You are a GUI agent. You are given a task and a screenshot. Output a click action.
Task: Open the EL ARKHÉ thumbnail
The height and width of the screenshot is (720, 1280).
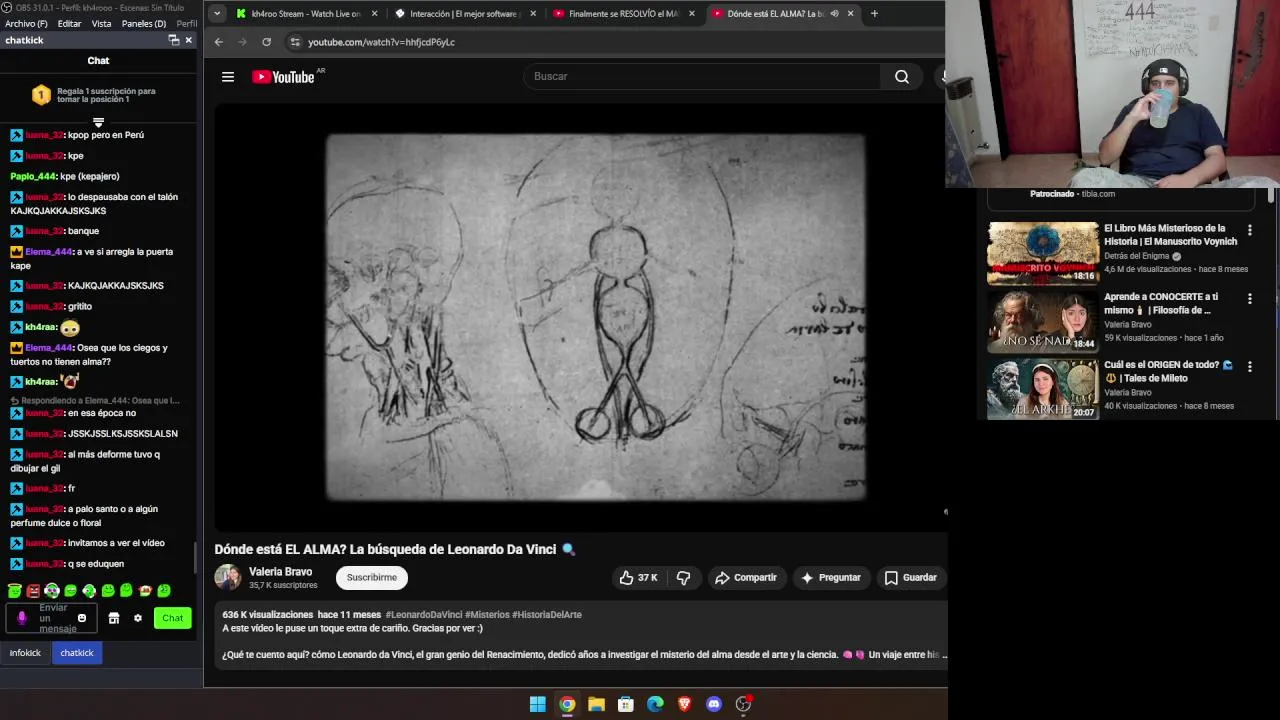[x=1043, y=389]
